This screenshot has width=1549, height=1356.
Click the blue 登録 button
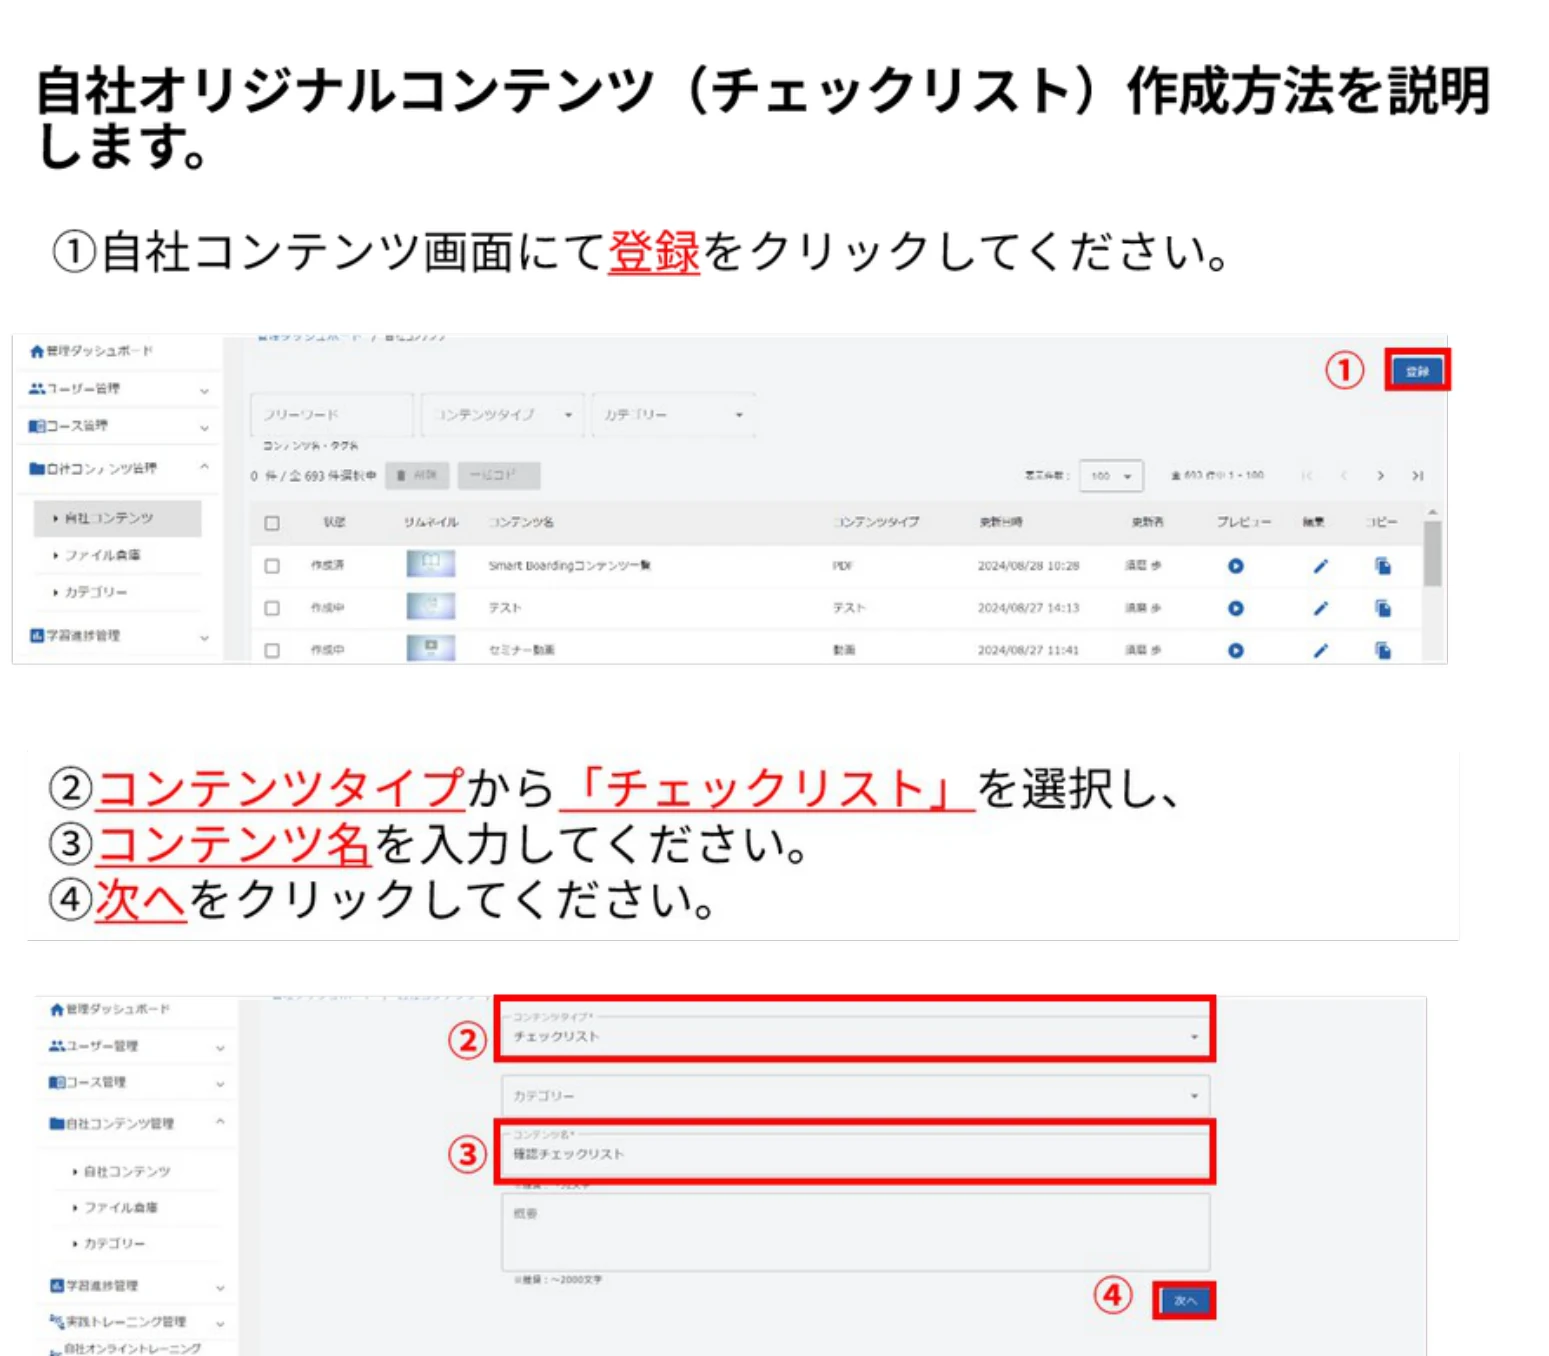1417,371
